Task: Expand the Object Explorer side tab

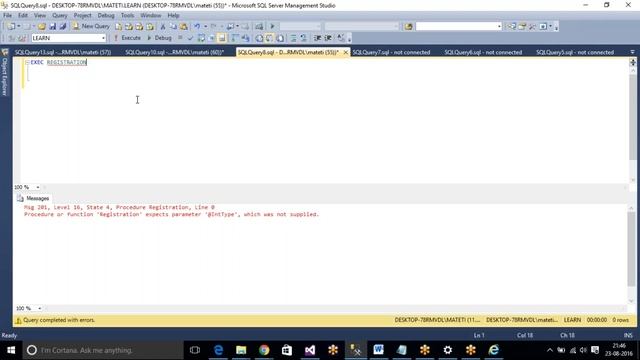Action: pos(5,73)
